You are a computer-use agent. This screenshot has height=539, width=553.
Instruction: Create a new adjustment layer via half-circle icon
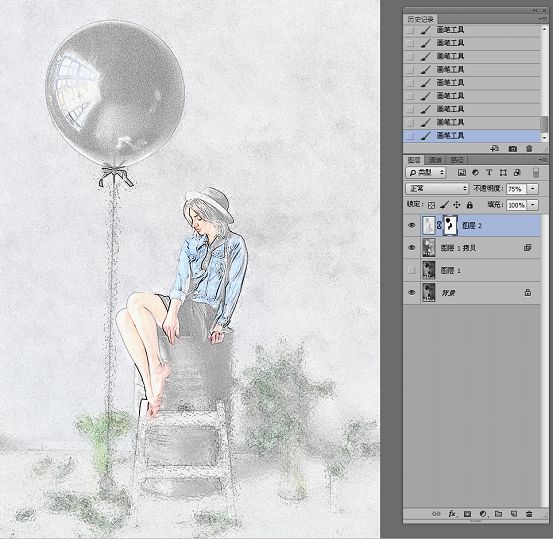[483, 514]
